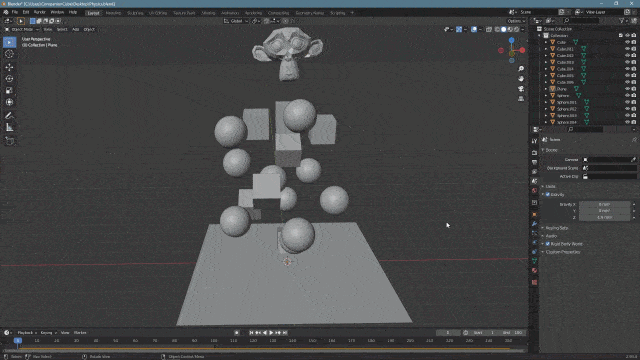Select the Cursor tool in toolbar

click(x=9, y=54)
